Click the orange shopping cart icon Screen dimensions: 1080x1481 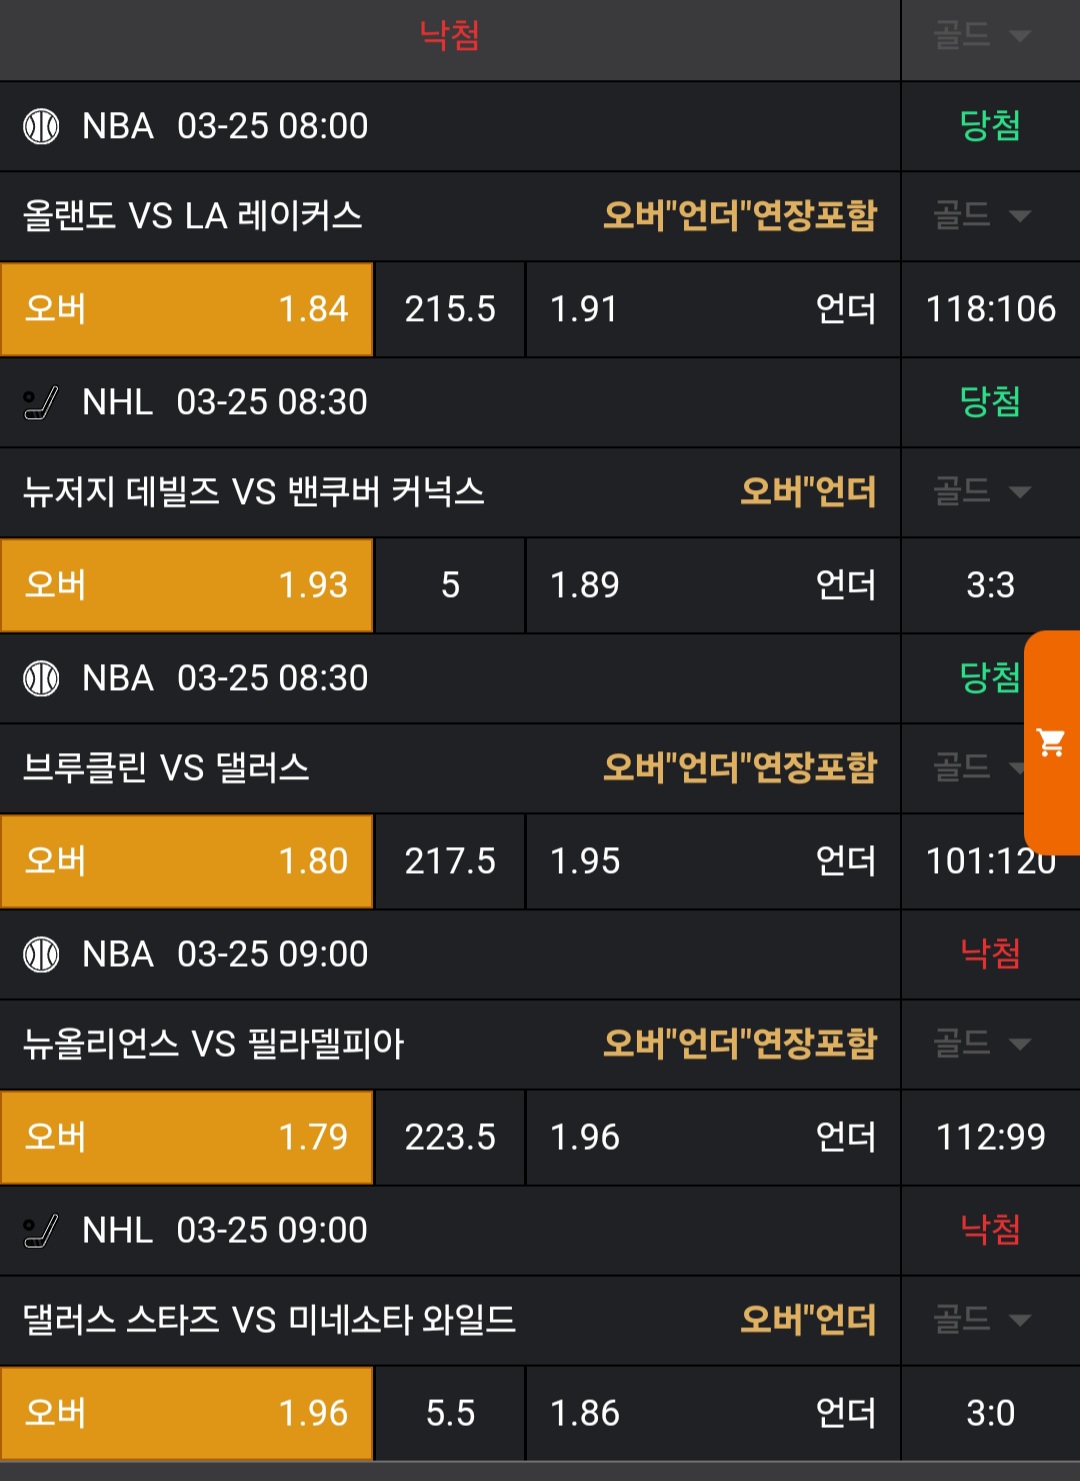[1051, 743]
